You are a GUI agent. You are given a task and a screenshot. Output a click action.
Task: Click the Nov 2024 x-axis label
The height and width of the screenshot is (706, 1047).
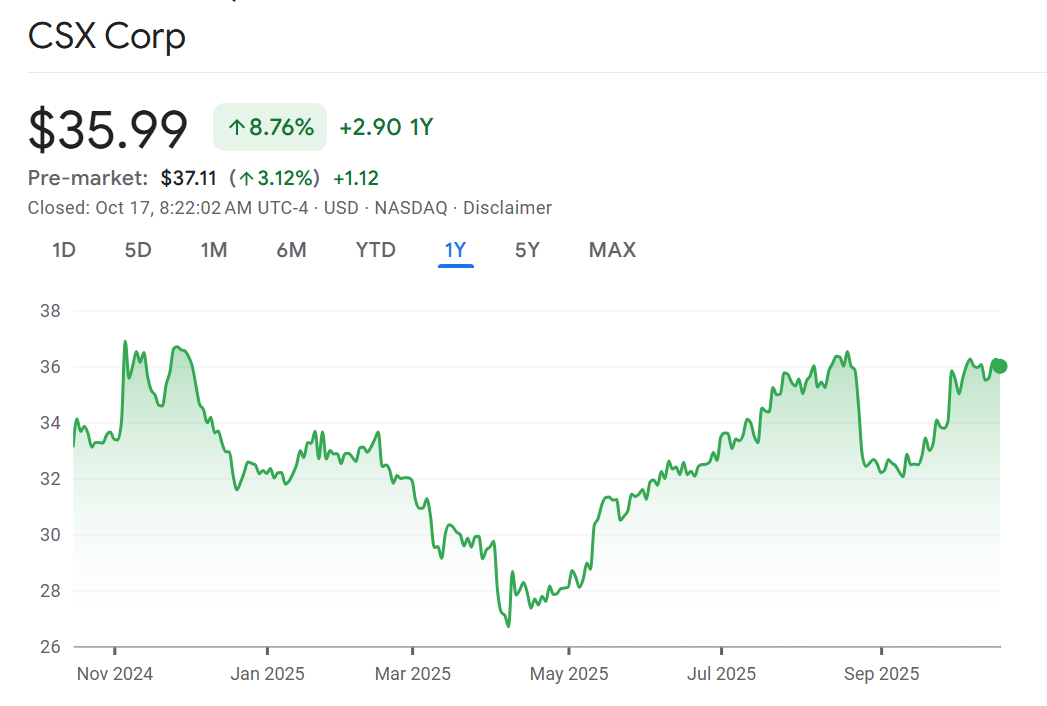click(115, 674)
